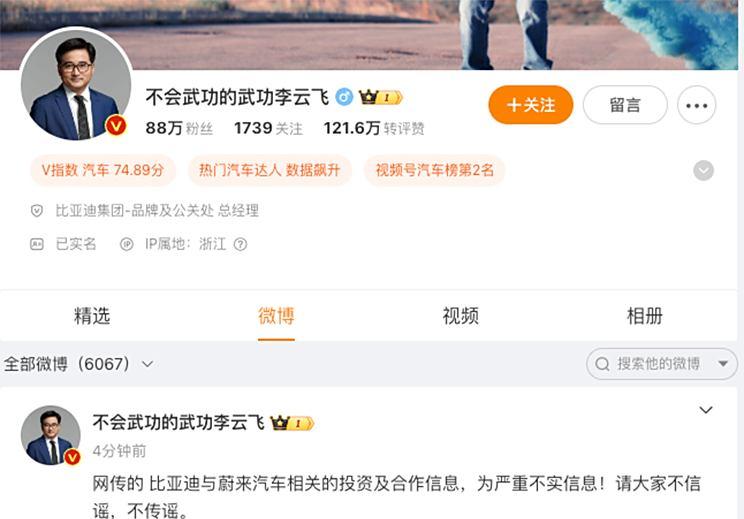Switch to the 视频 tab
The image size is (744, 519).
click(x=460, y=316)
